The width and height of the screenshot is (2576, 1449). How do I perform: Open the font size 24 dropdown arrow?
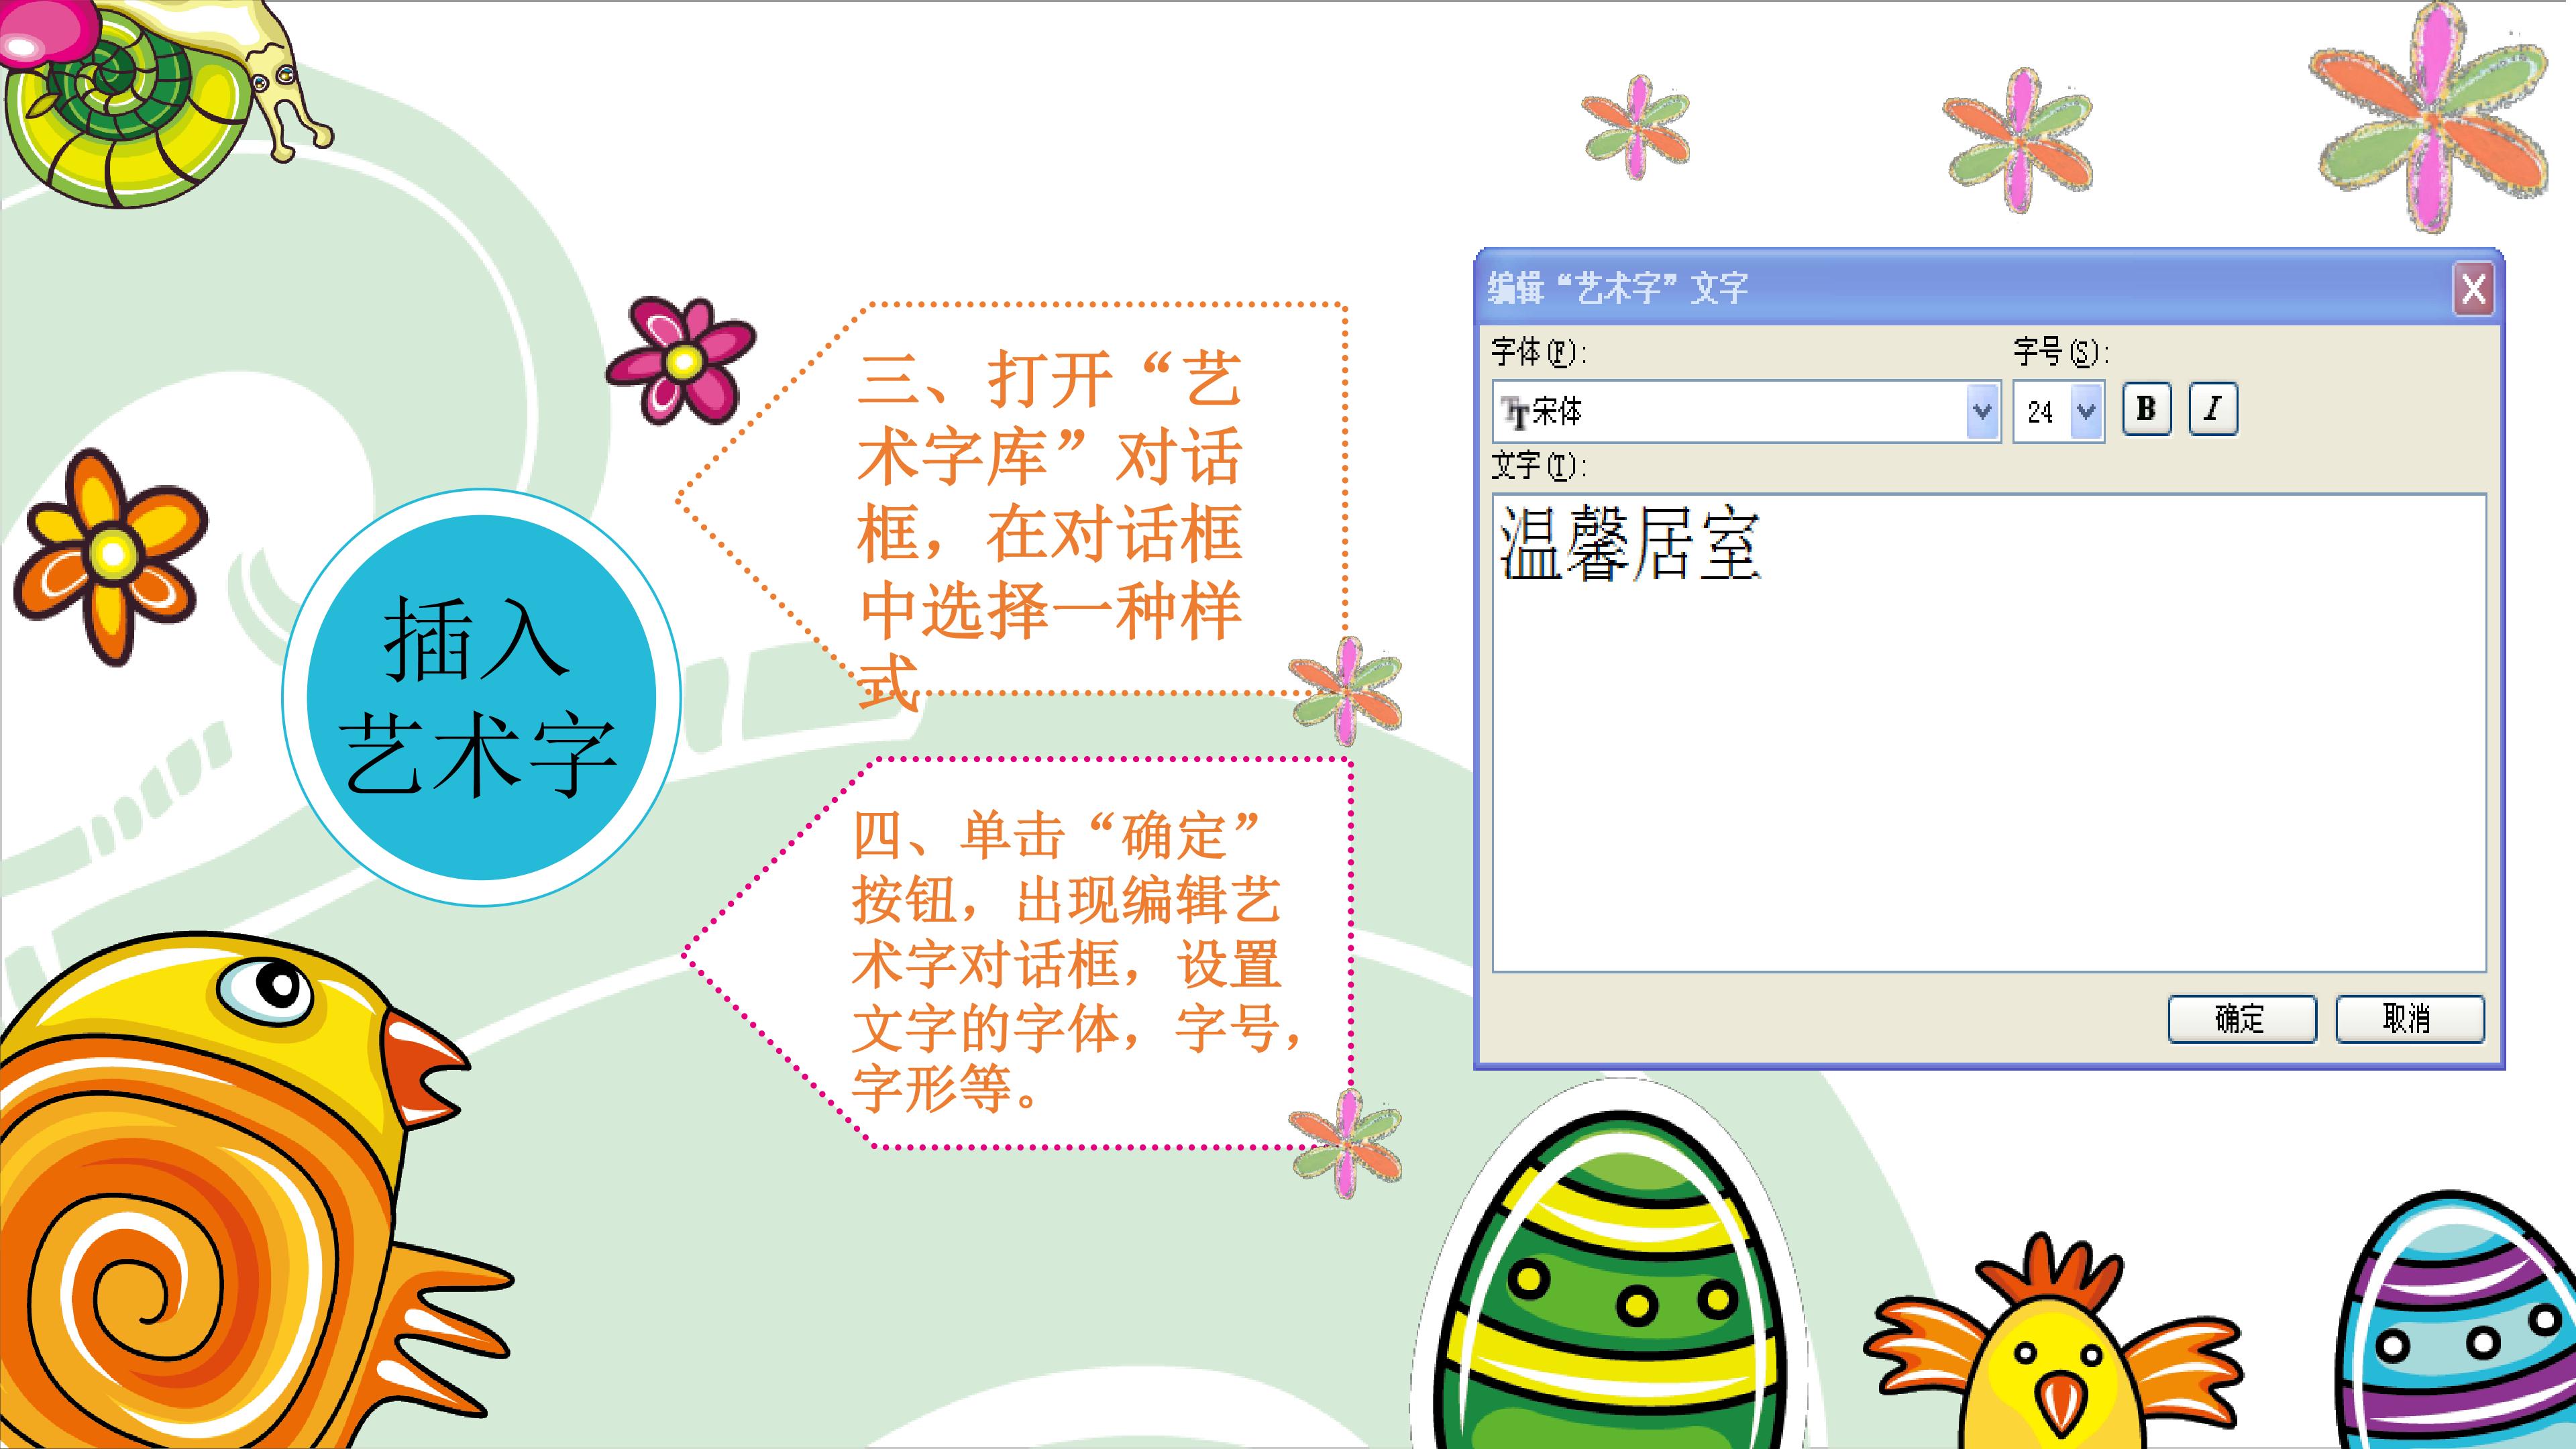coord(2086,411)
